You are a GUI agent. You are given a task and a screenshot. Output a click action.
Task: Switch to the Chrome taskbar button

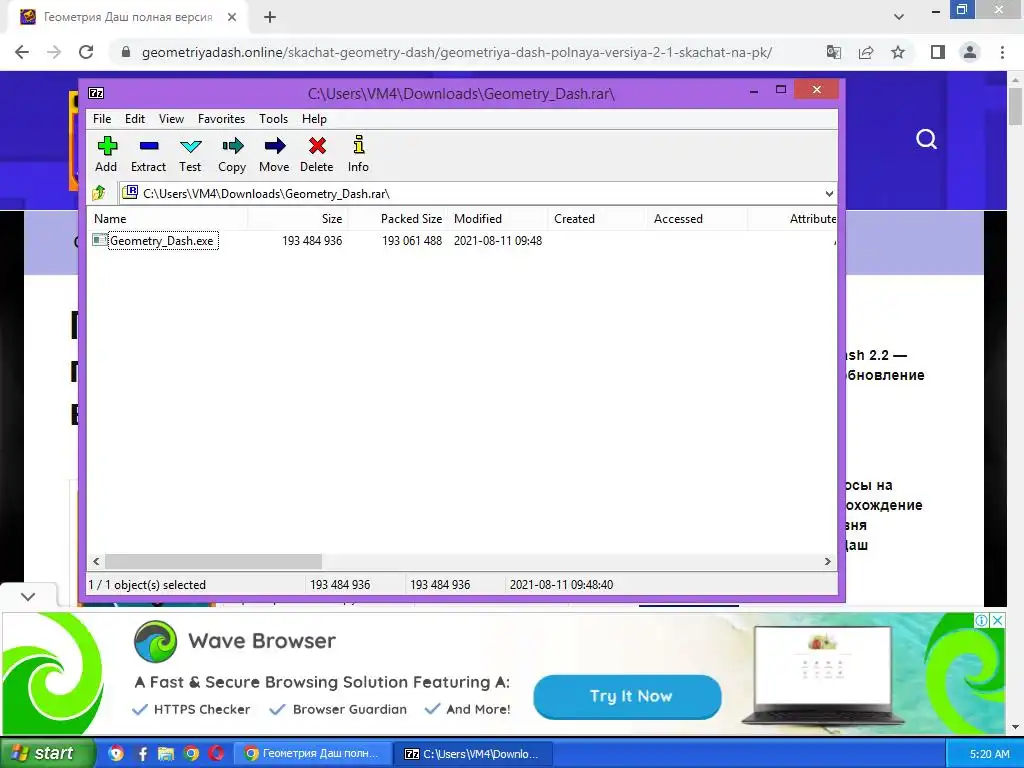[312, 754]
